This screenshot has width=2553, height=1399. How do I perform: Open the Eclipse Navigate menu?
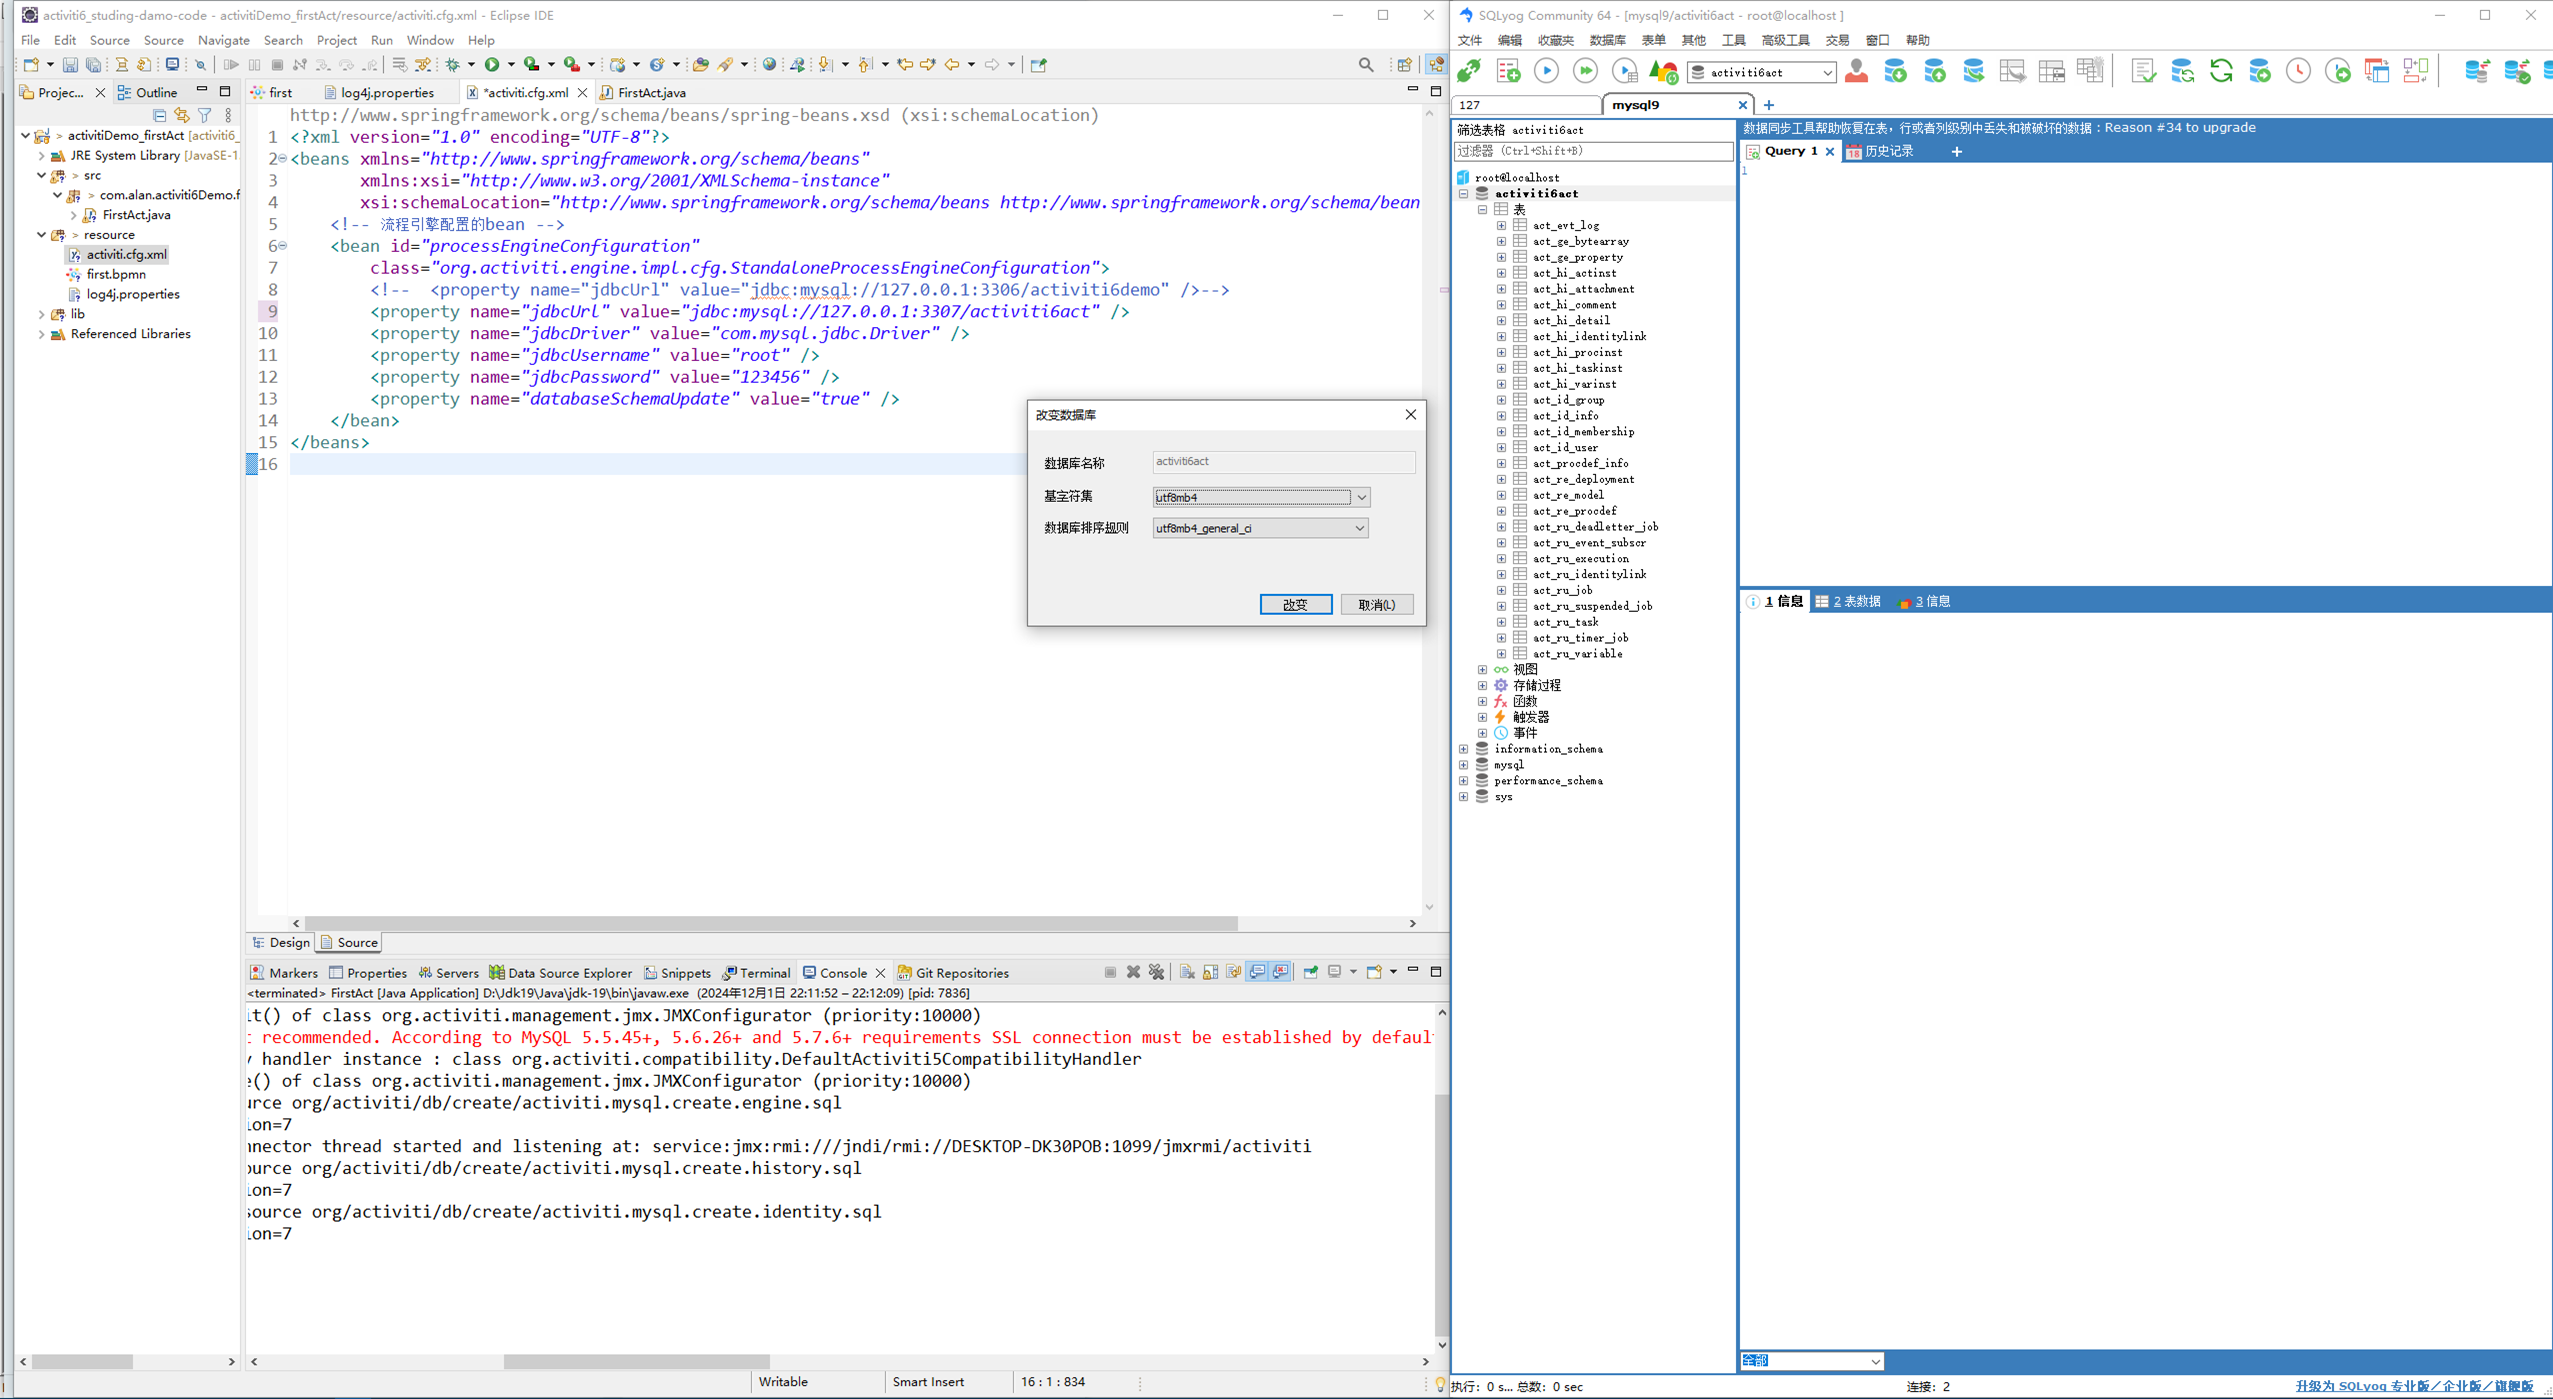click(223, 40)
